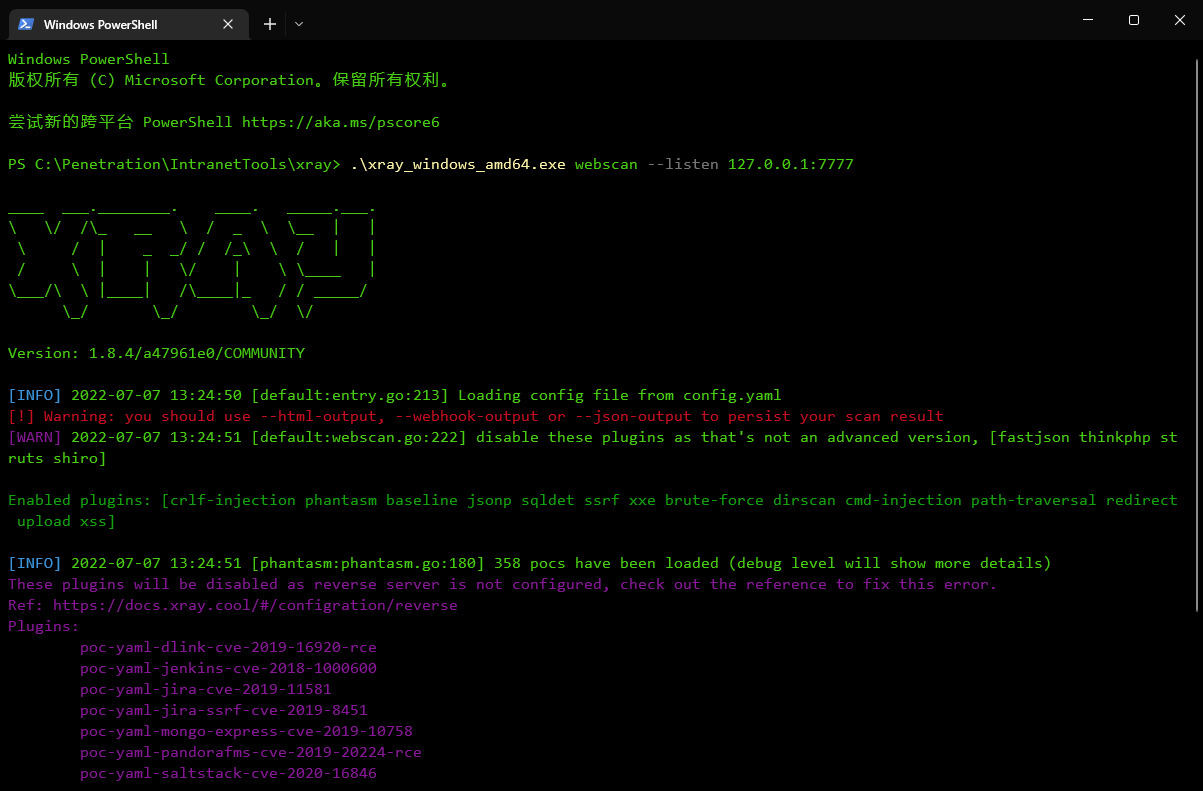
Task: Minimize the terminal window
Action: (x=1087, y=20)
